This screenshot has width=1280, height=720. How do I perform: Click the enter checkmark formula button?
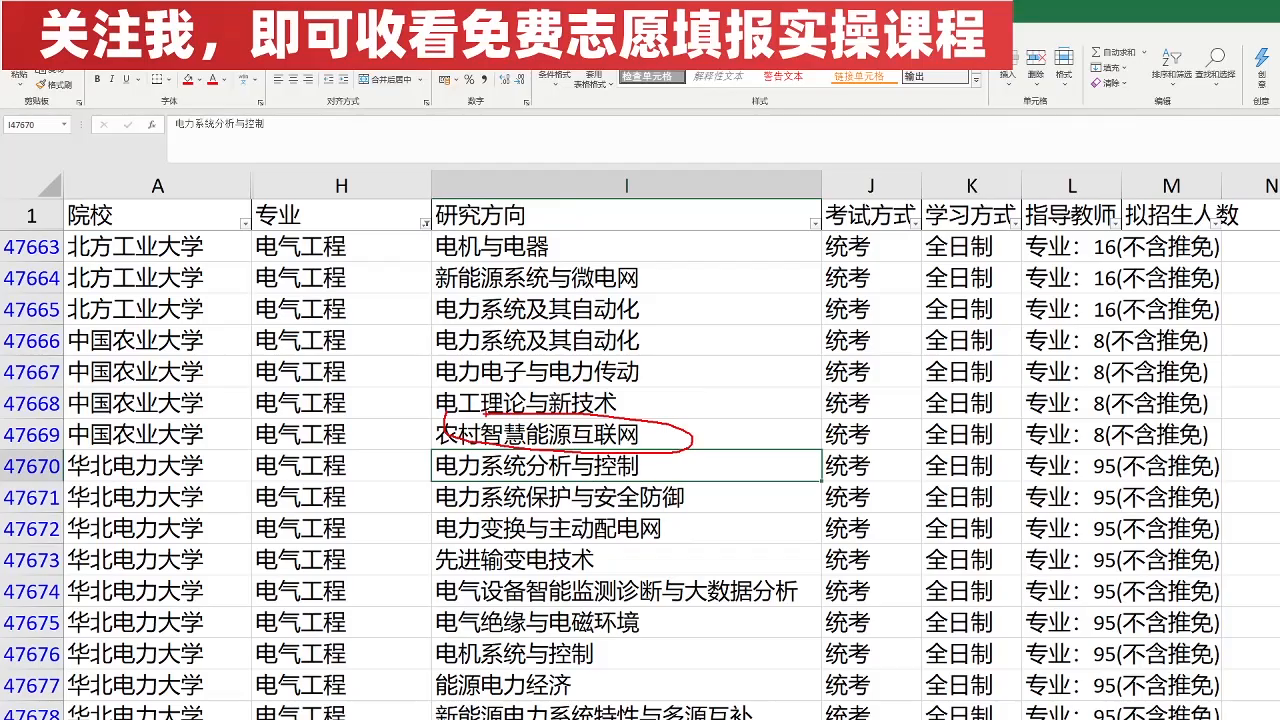pos(128,125)
